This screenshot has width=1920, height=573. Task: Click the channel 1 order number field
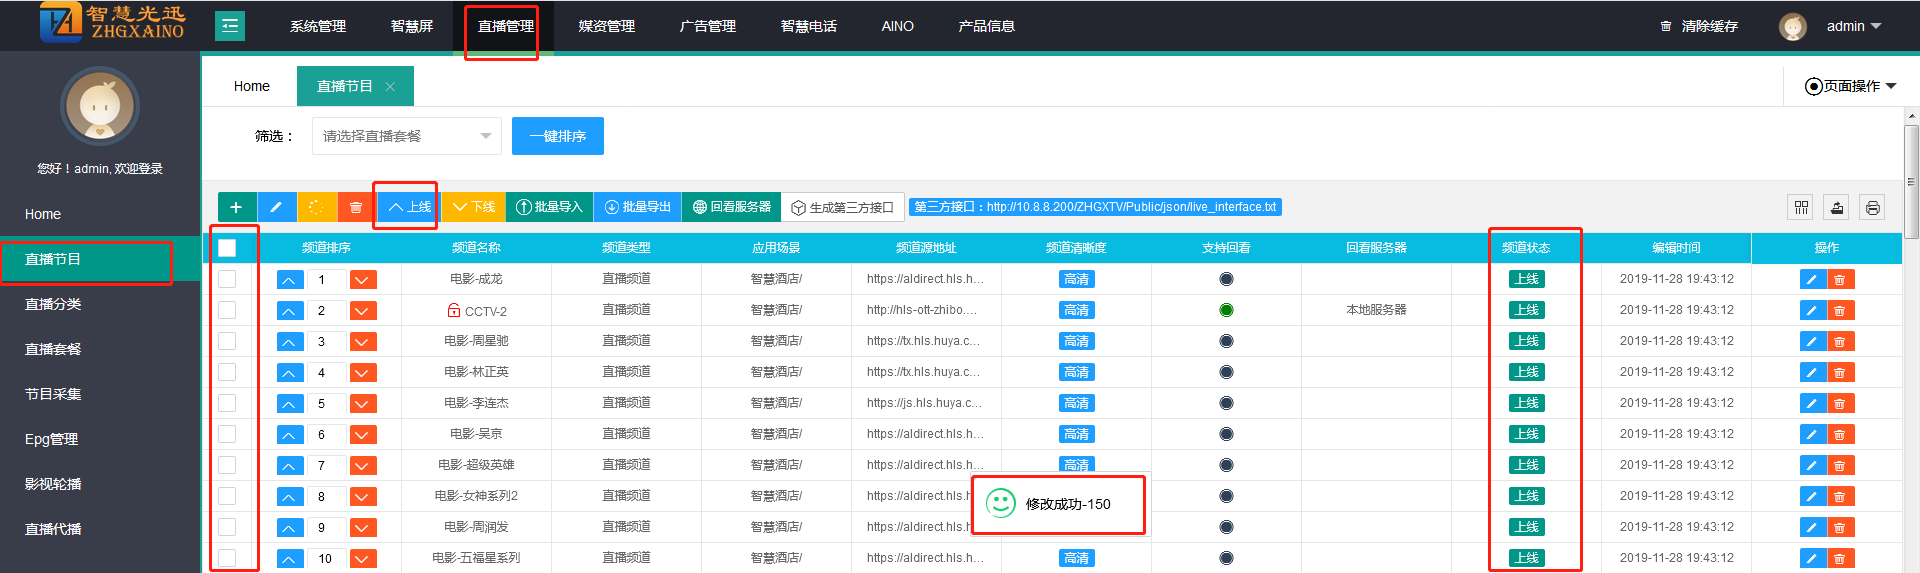(326, 280)
